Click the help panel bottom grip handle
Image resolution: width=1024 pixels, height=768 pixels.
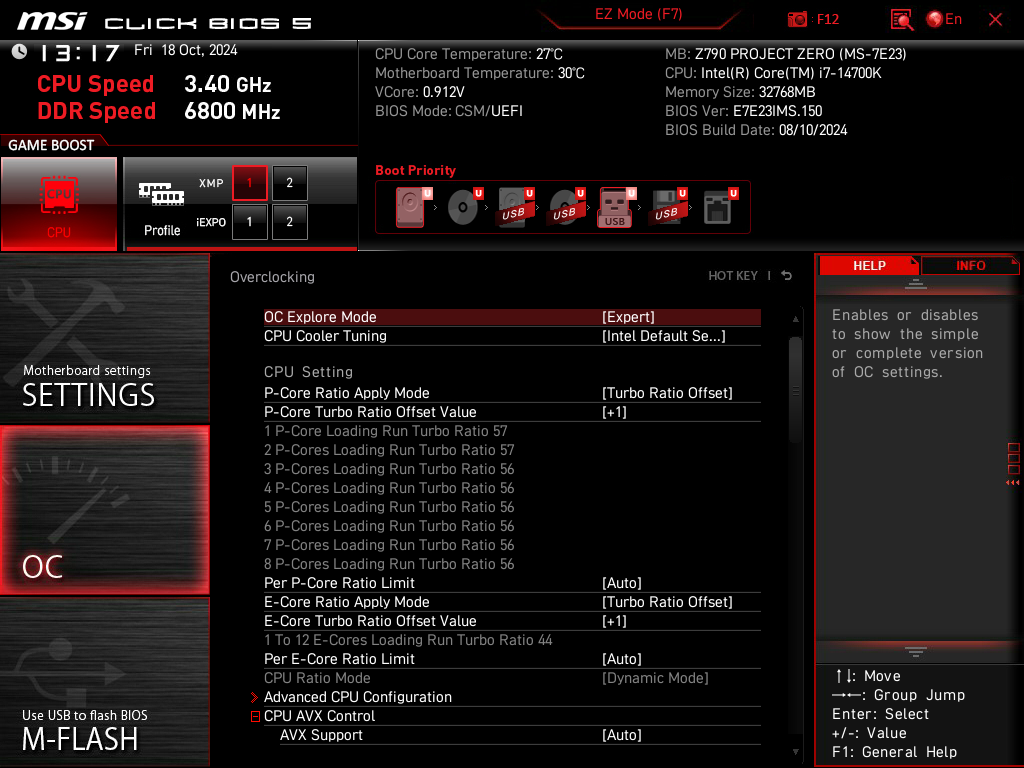(916, 652)
